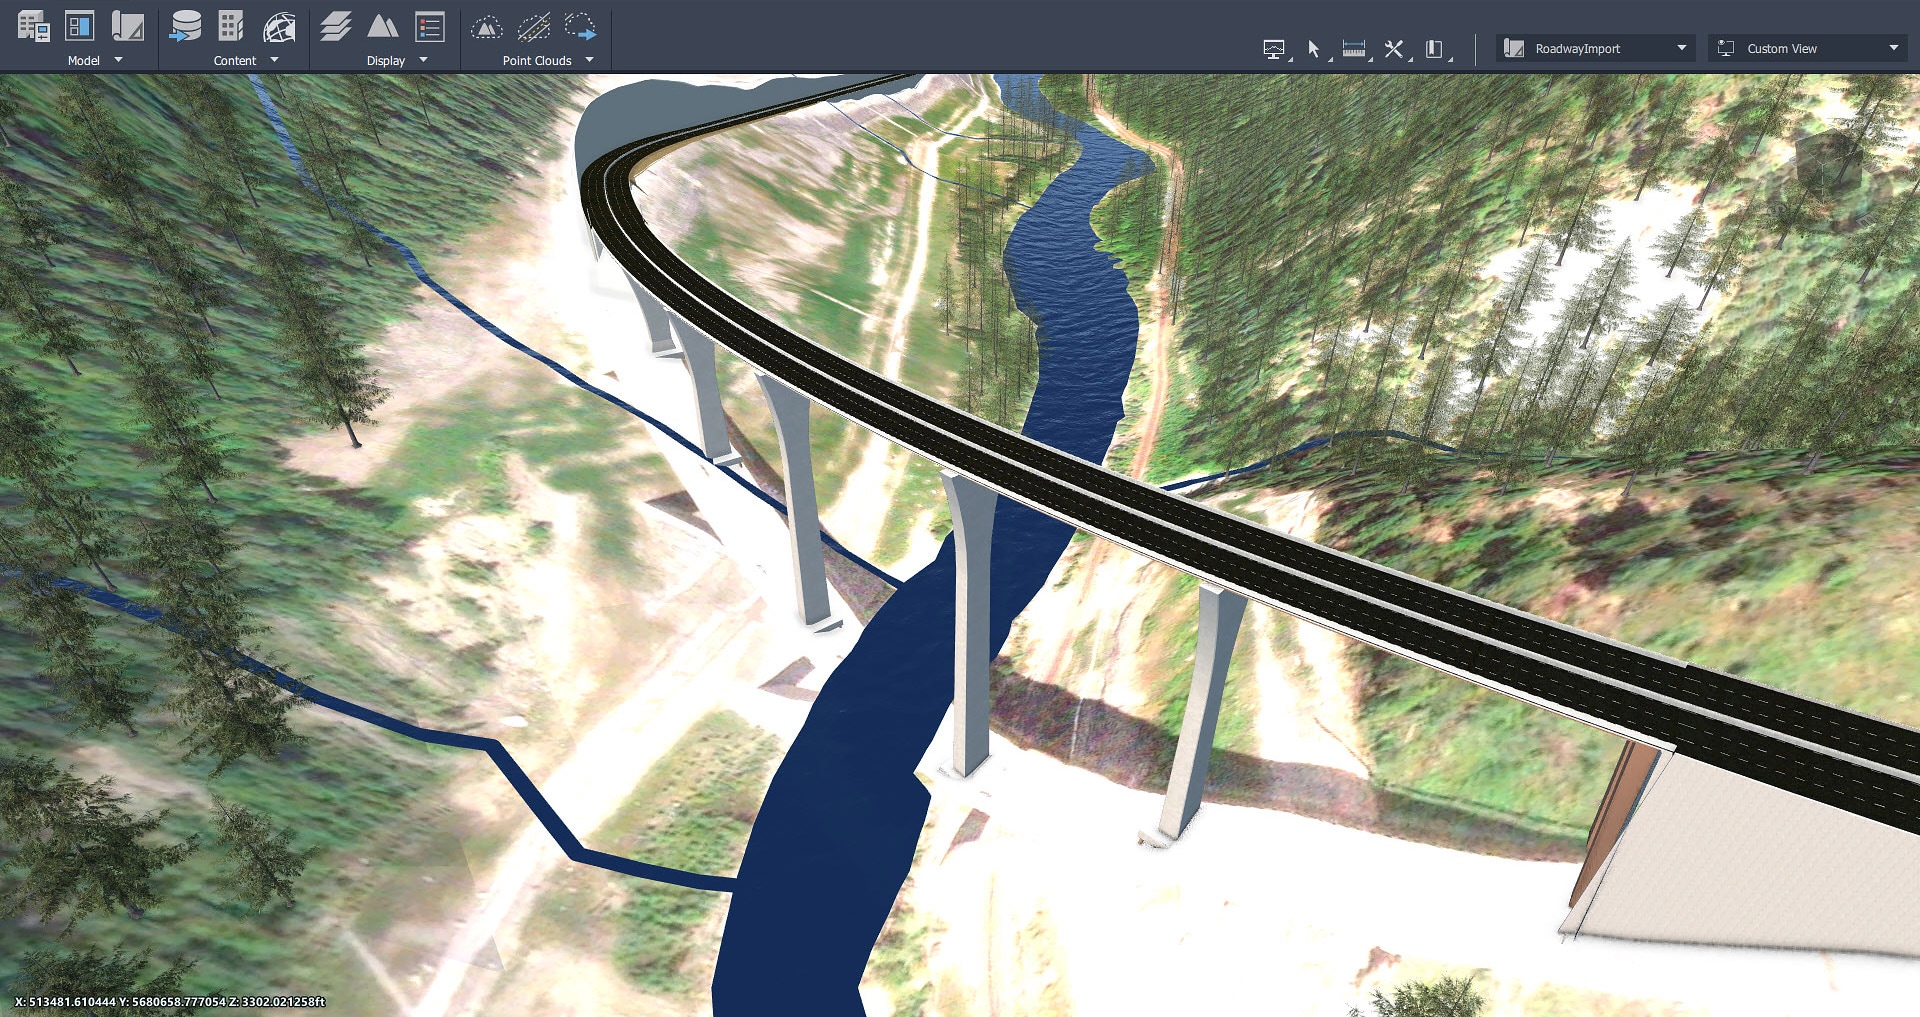Select the arrow pointer selection tool
Image resolution: width=1920 pixels, height=1017 pixels.
coord(1314,49)
